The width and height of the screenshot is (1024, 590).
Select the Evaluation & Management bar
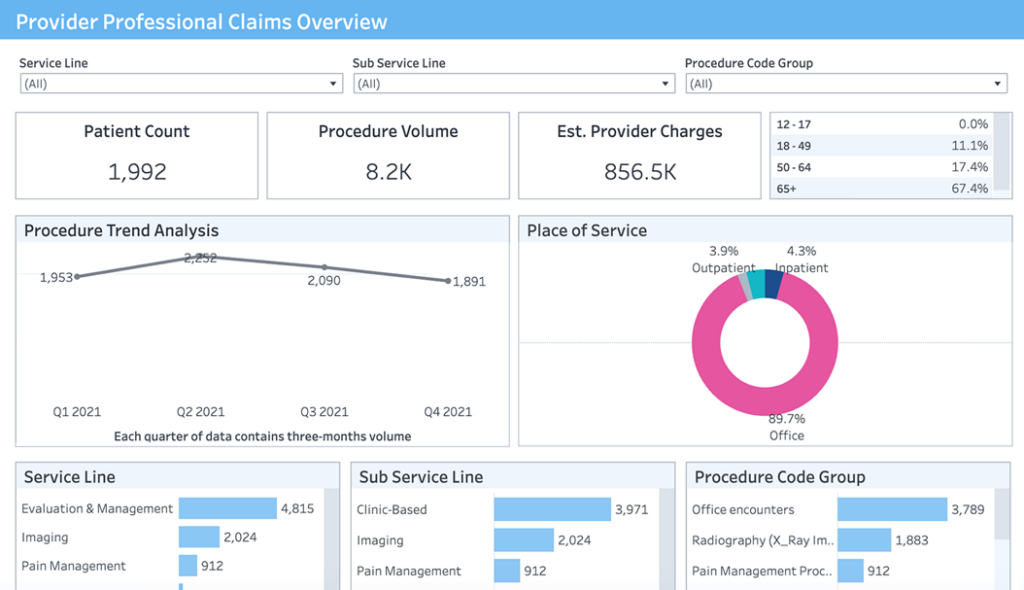coord(227,508)
